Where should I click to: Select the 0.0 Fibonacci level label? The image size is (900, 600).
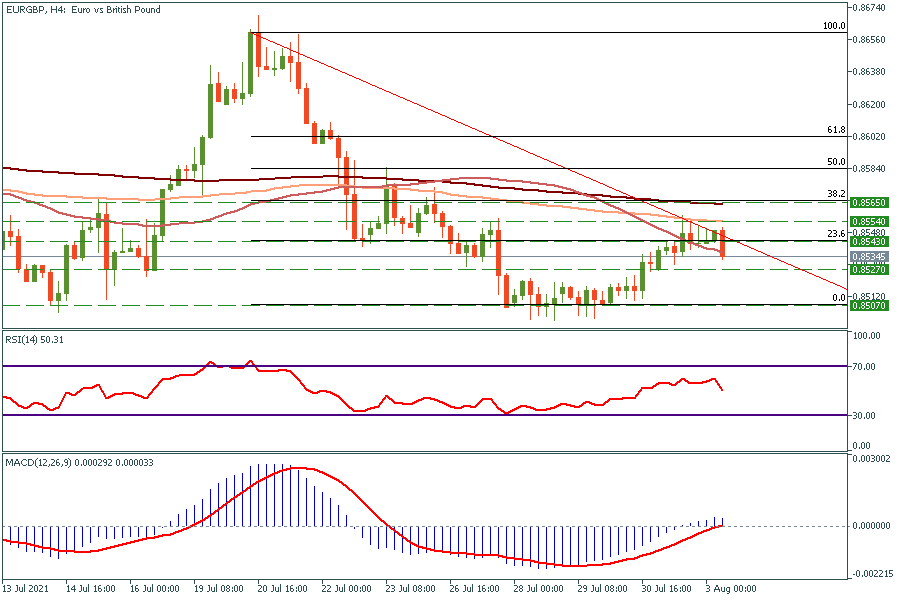pyautogui.click(x=838, y=298)
